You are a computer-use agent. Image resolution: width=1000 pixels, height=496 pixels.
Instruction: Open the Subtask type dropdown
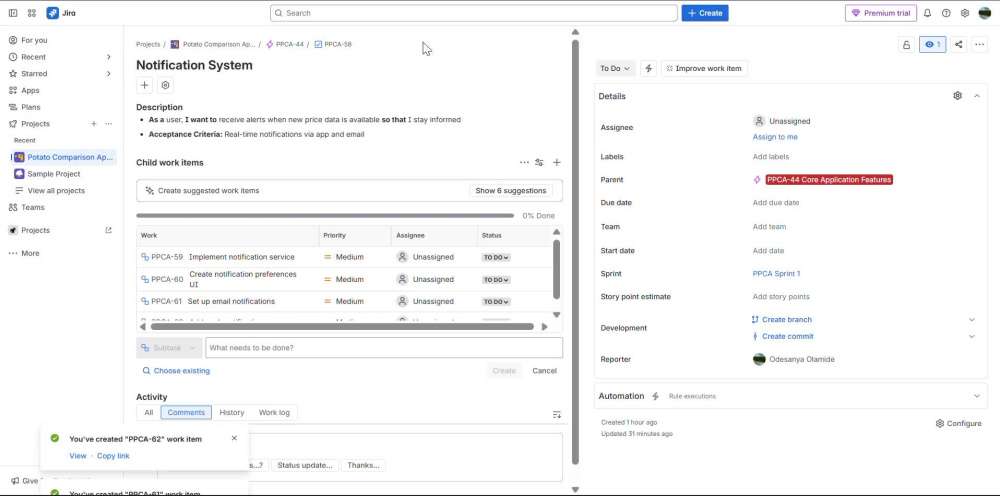169,348
